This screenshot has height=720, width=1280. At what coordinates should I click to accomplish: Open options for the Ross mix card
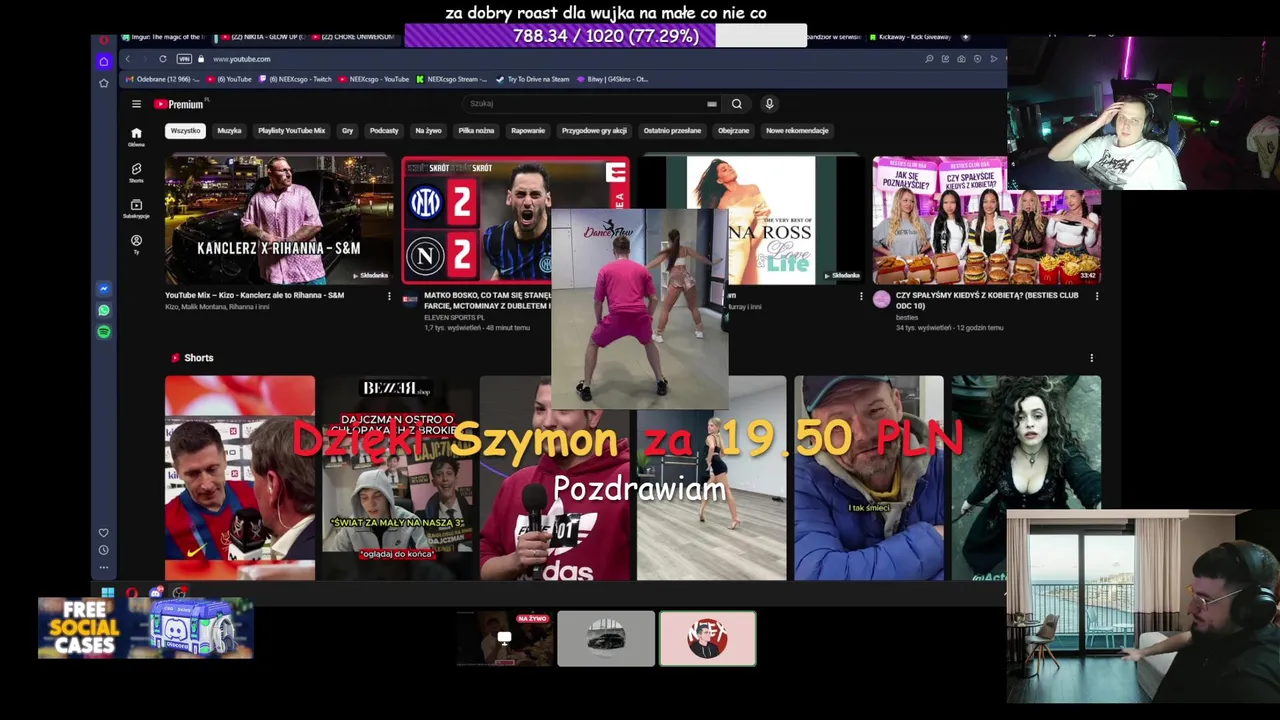[x=861, y=296]
